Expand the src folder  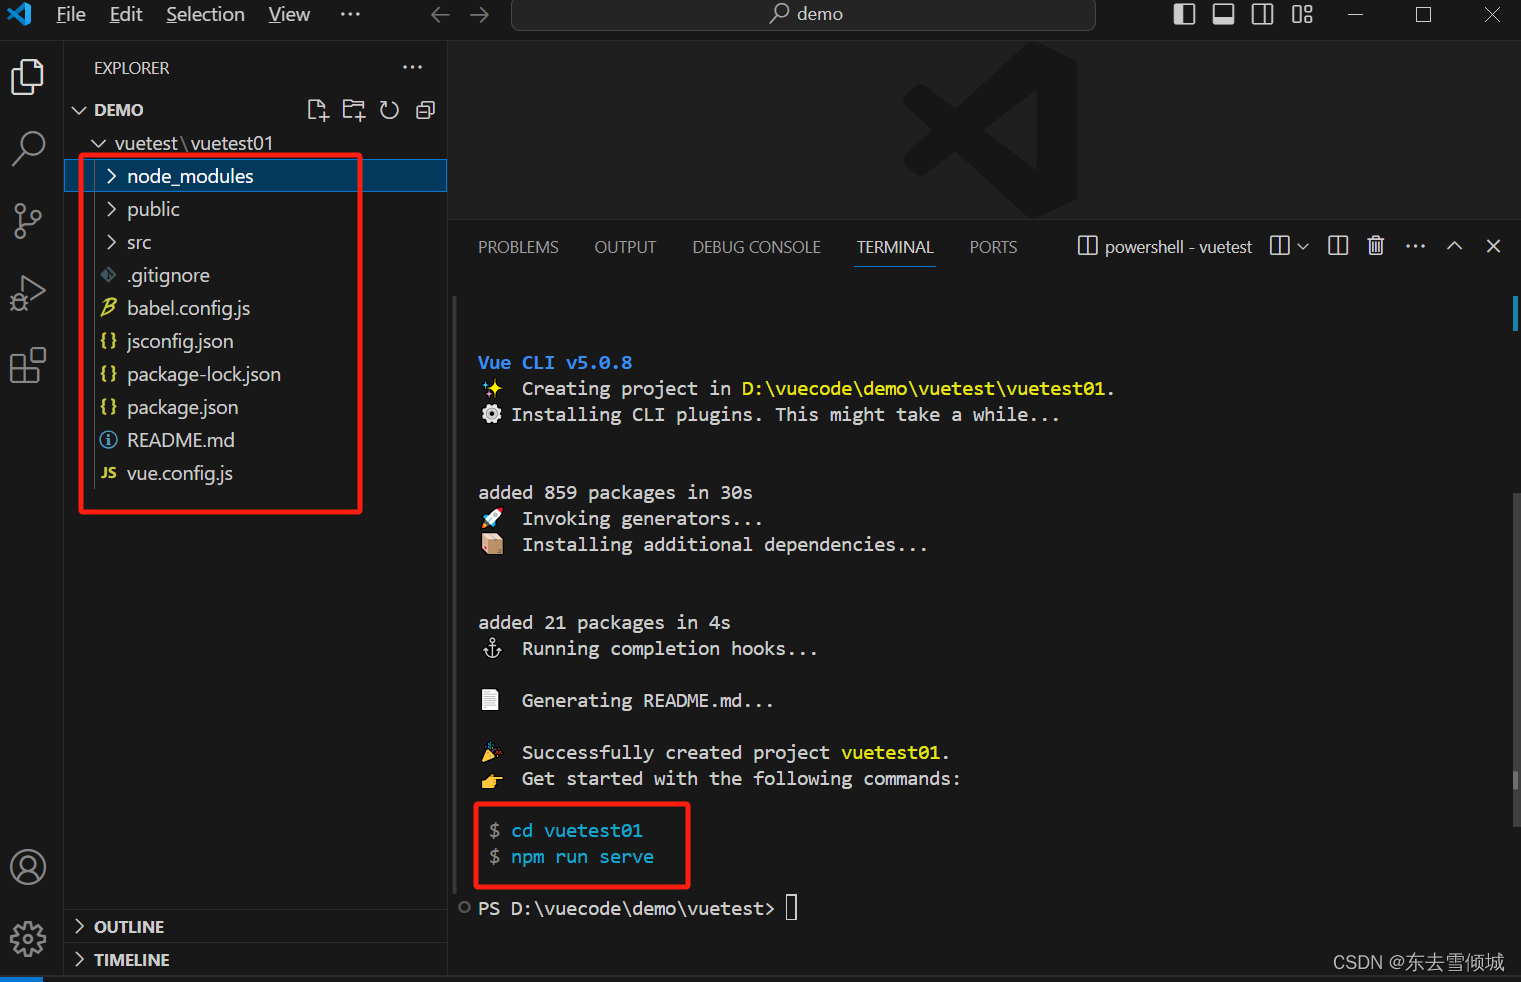[x=256, y=242]
